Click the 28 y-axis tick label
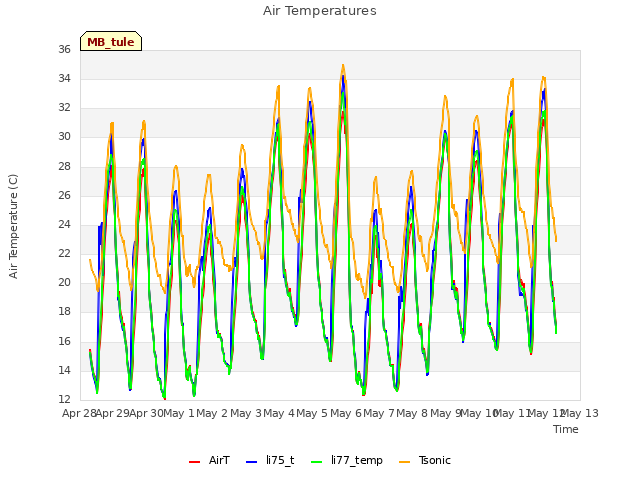 tap(64, 166)
